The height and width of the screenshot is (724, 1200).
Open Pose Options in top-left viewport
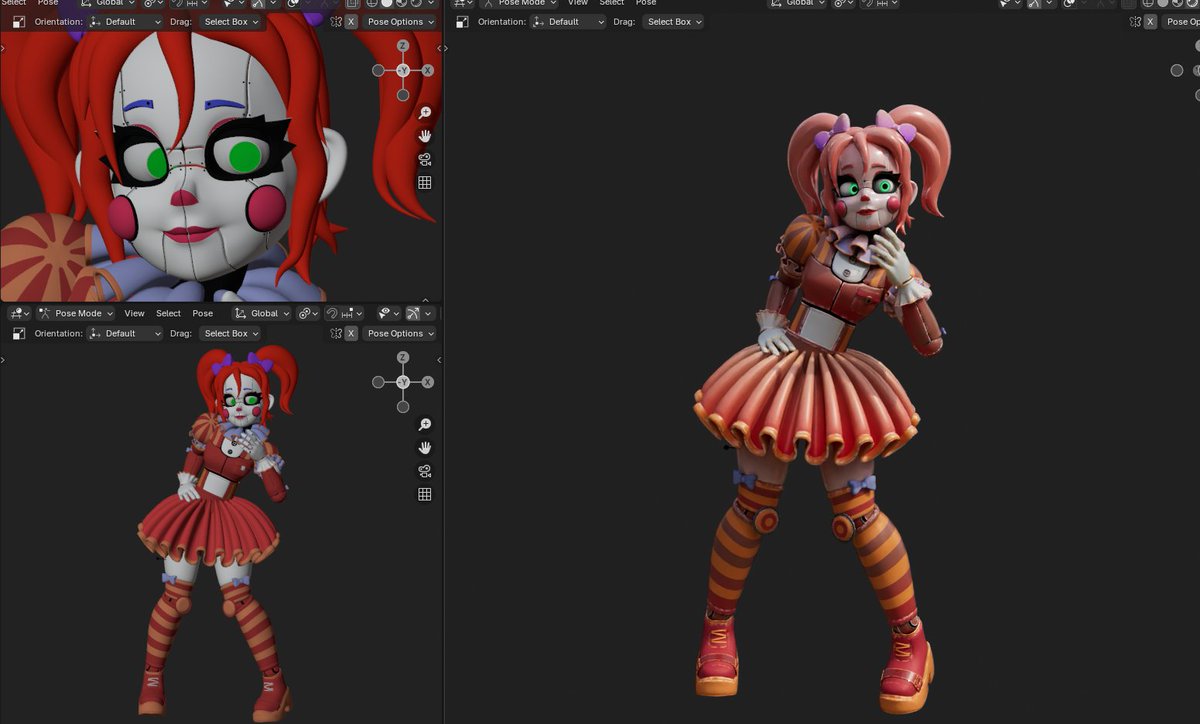click(400, 21)
